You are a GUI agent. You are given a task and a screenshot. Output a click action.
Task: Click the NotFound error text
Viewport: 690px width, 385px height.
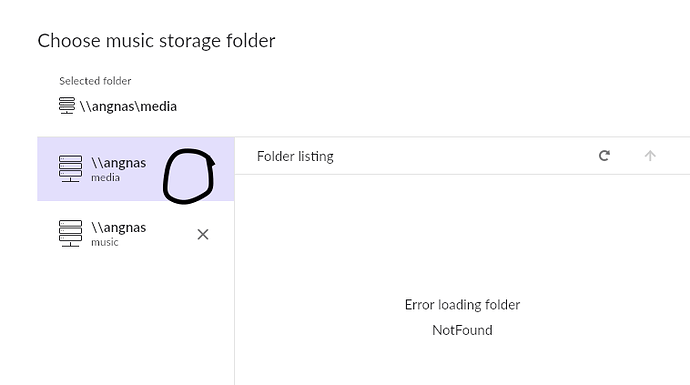[x=462, y=330]
